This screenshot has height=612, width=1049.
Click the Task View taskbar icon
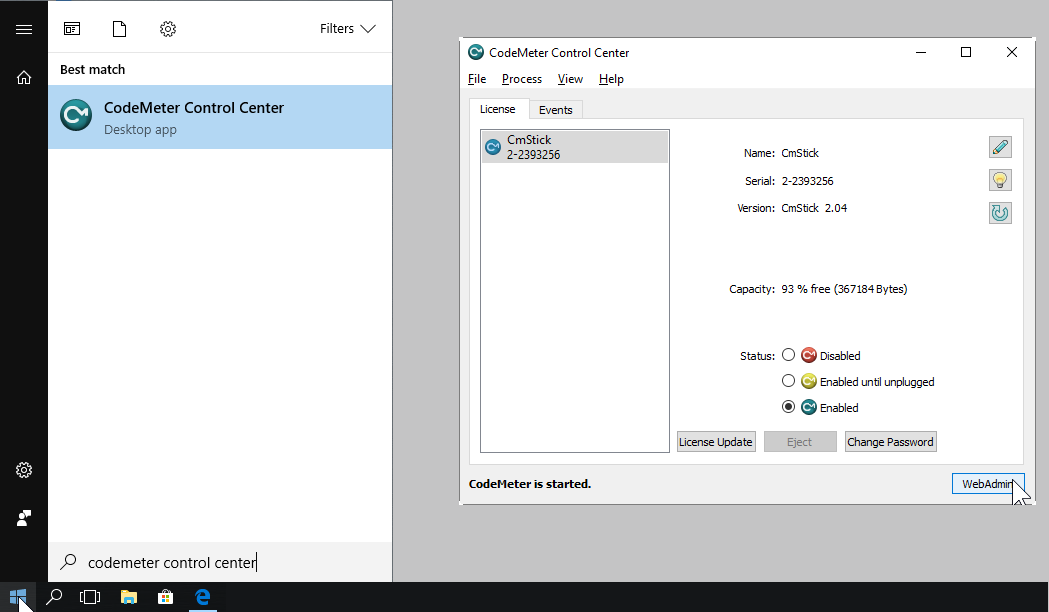[x=90, y=597]
